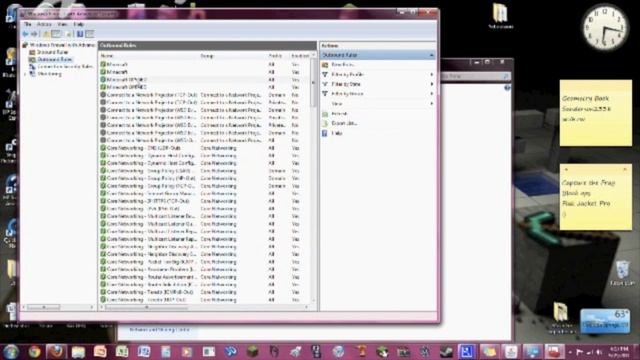Expand the Filter by State submenu arrow
This screenshot has height=360, width=640.
point(431,84)
